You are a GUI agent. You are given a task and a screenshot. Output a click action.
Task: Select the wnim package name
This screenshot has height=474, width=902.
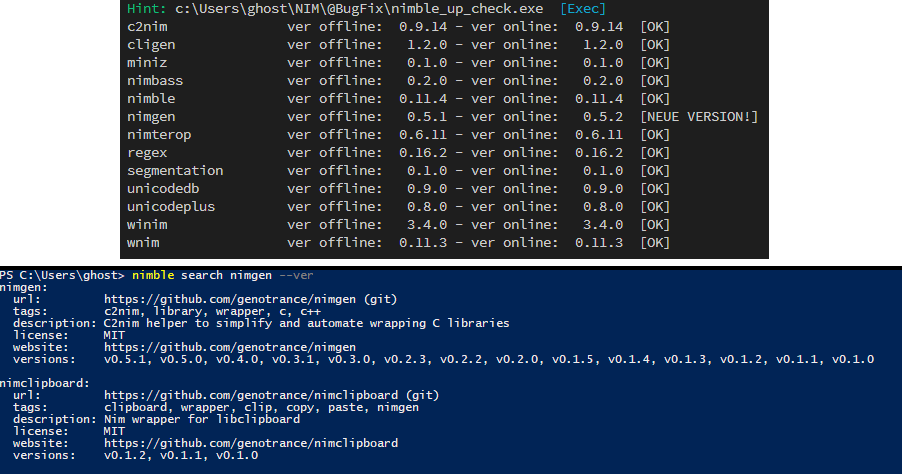pyautogui.click(x=144, y=243)
